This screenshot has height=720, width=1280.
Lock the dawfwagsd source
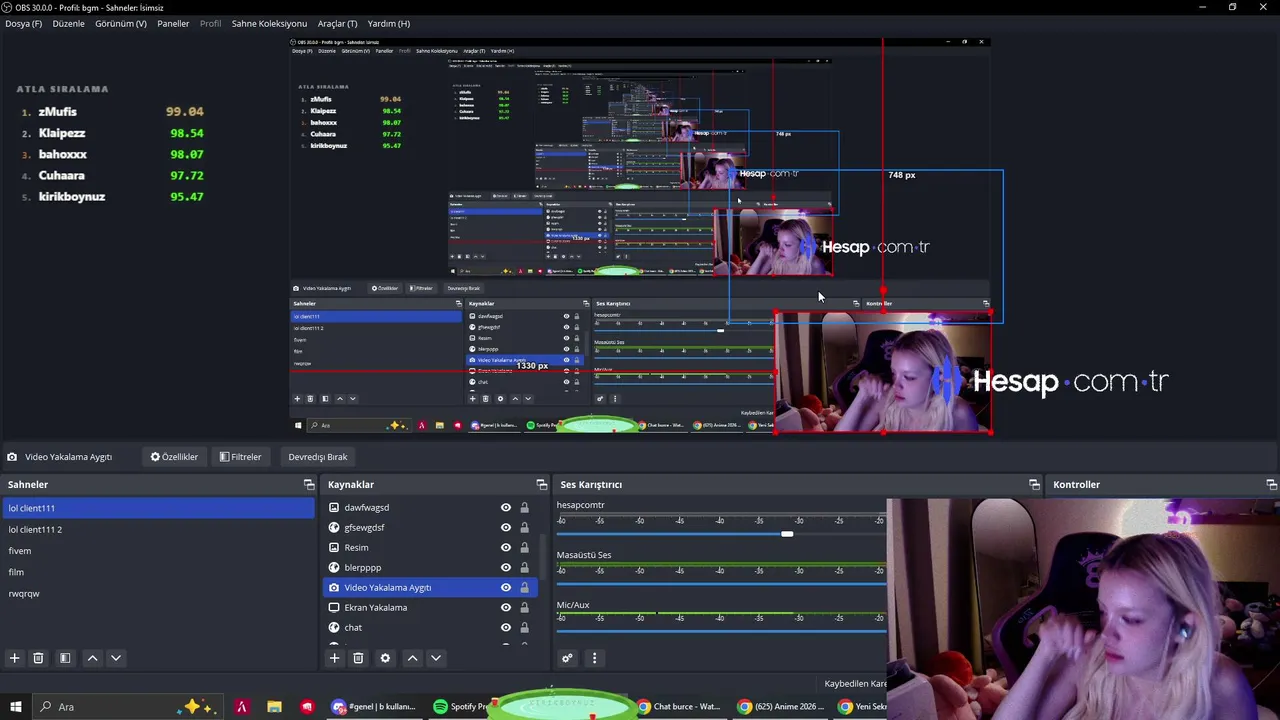point(524,507)
